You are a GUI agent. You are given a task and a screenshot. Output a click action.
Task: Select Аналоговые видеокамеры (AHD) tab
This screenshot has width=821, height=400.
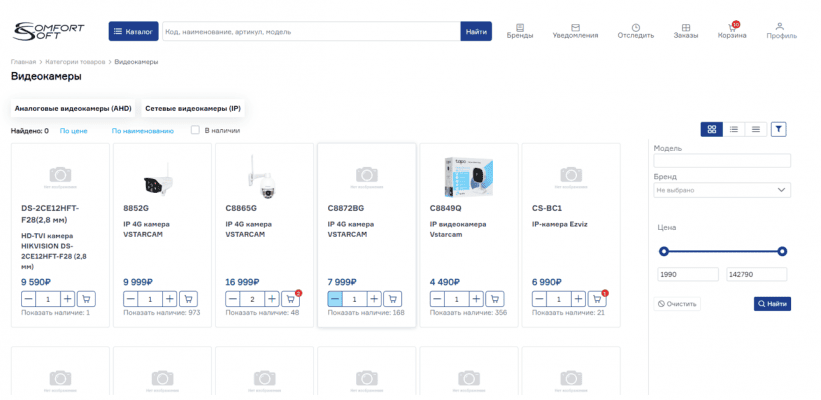coord(73,108)
